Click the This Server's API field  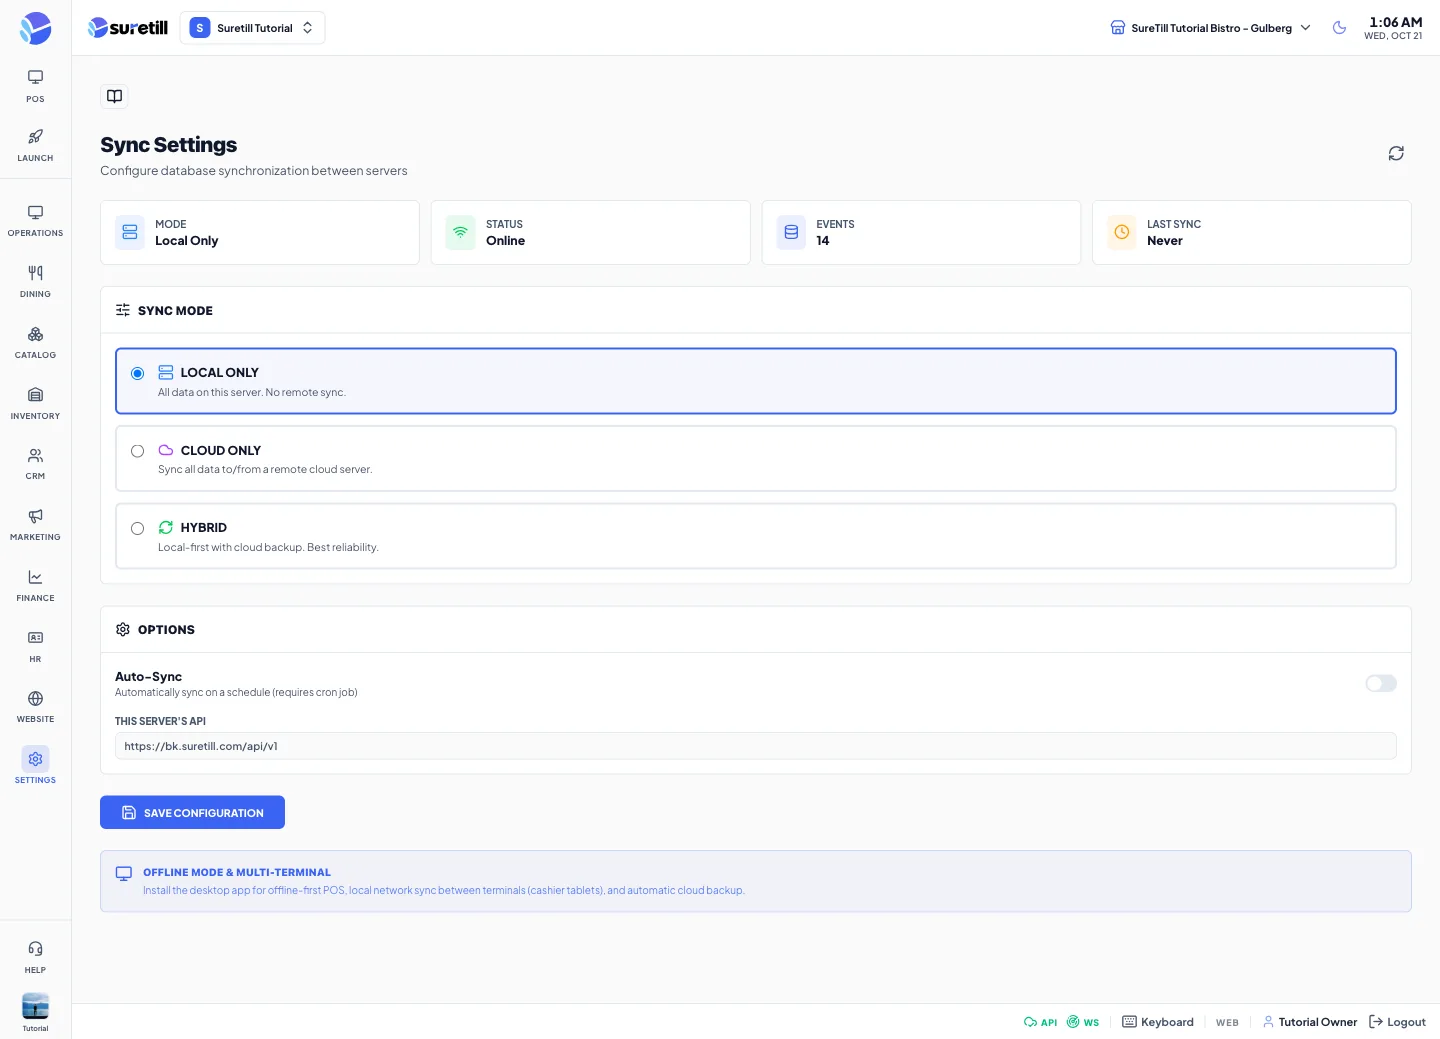coord(756,746)
